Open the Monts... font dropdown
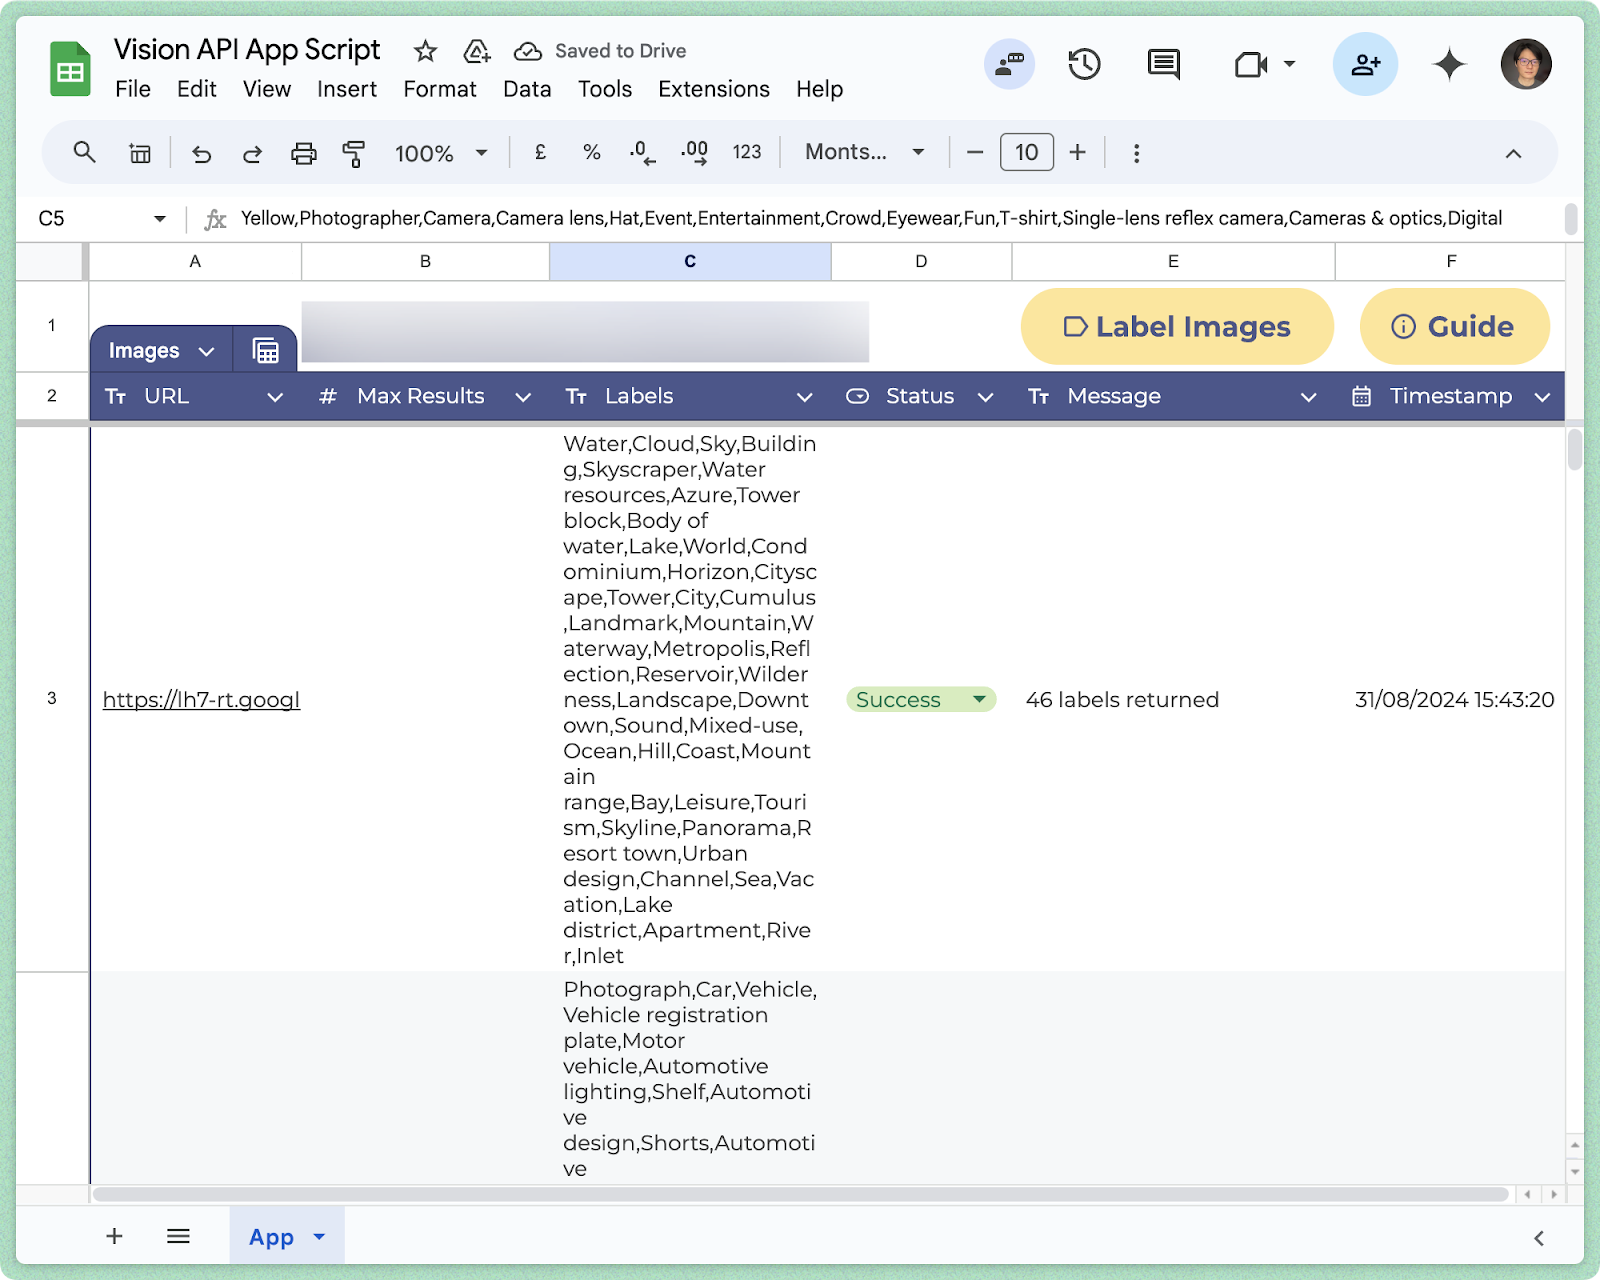The height and width of the screenshot is (1280, 1600). [x=865, y=152]
